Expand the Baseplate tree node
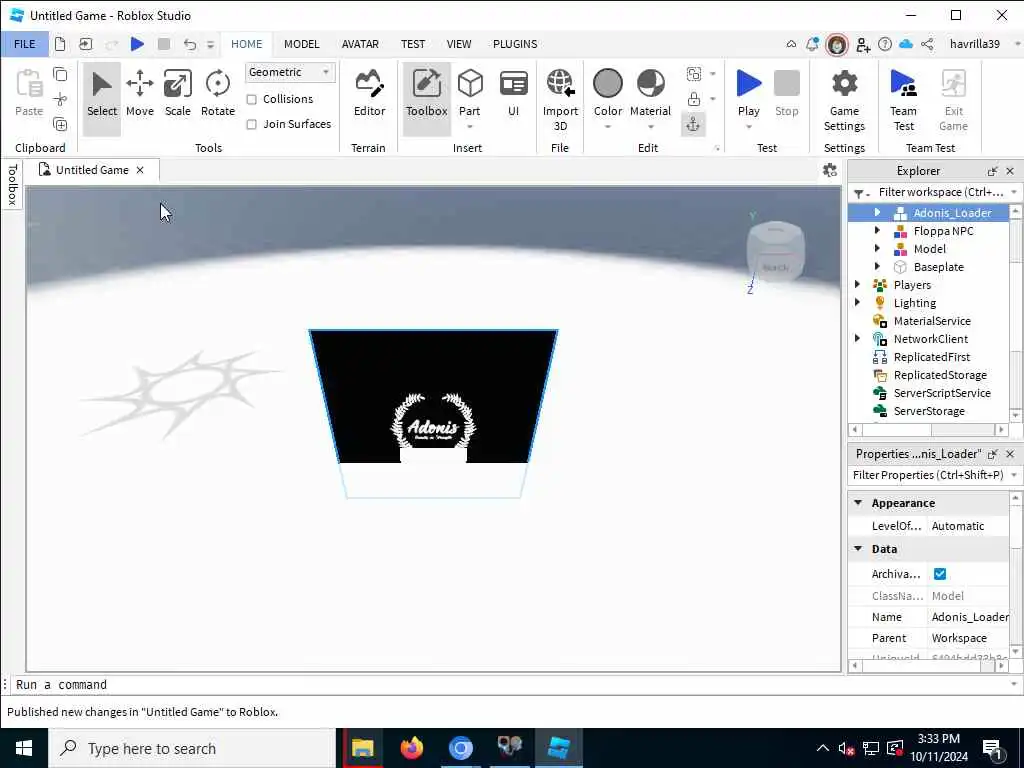This screenshot has height=768, width=1024. pos(877,266)
